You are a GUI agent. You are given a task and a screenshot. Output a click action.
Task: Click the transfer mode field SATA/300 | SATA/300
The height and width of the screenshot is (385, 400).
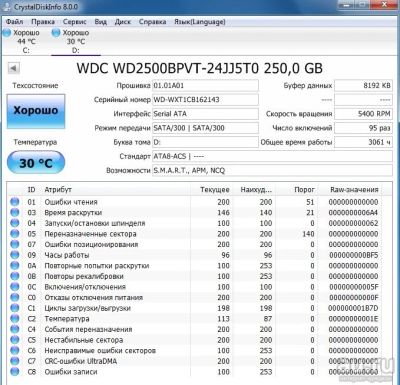coord(205,128)
